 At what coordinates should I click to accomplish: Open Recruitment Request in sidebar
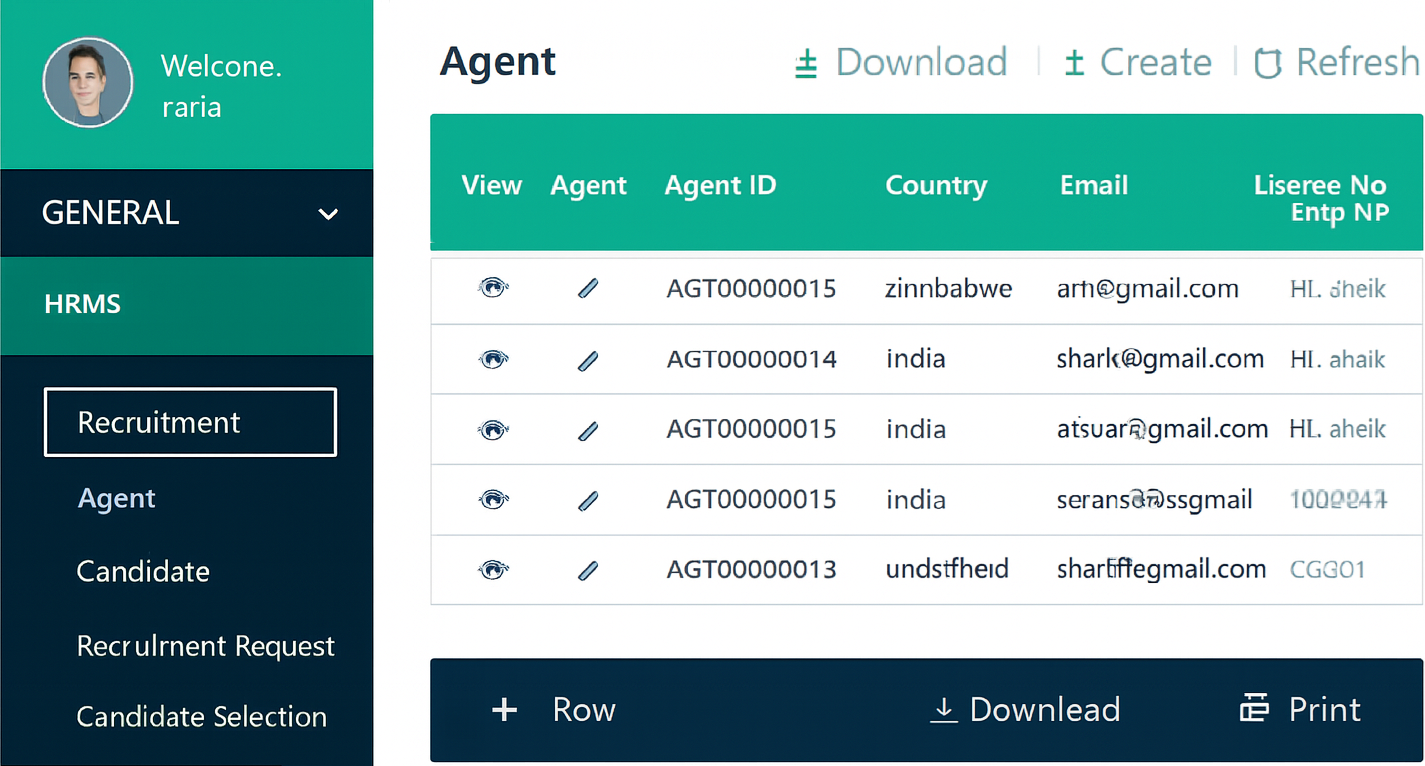206,646
